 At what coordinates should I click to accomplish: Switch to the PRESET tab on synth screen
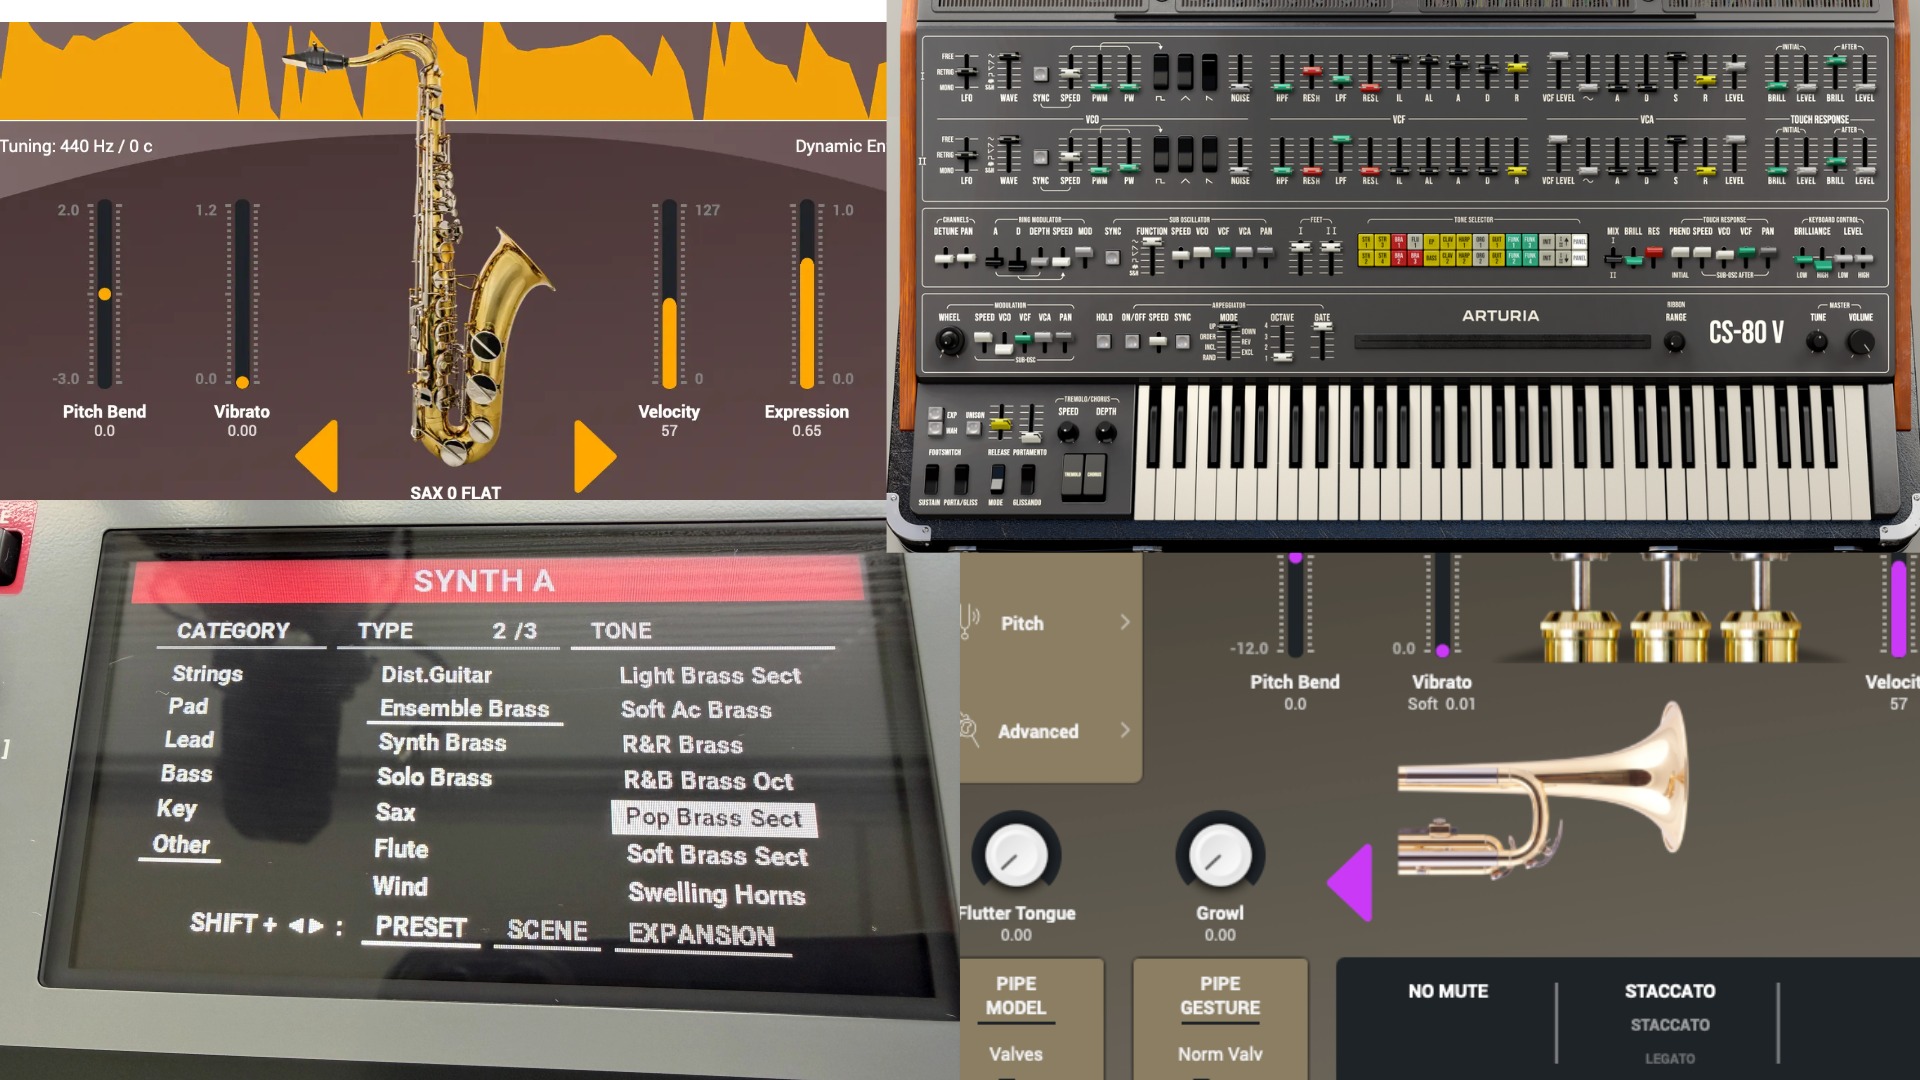[421, 927]
